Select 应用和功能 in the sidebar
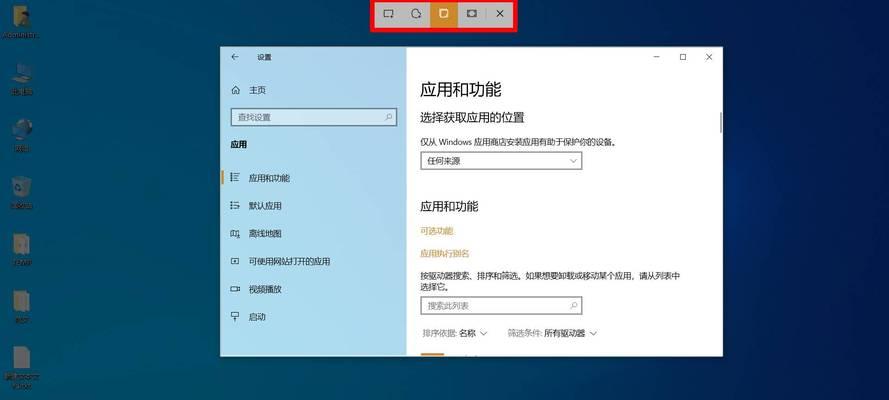Viewport: 889px width, 400px height. click(313, 178)
